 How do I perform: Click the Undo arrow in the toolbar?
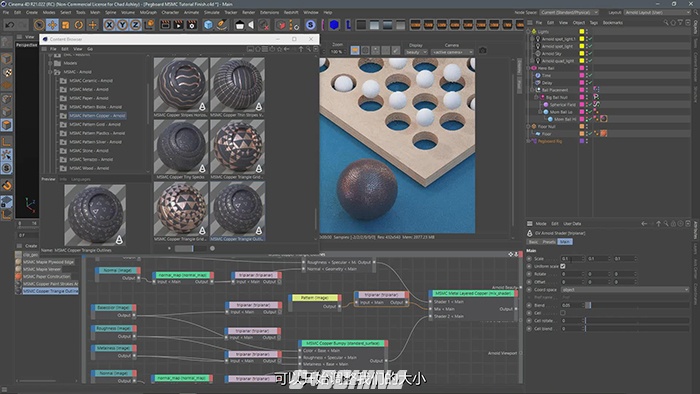(x=9, y=25)
